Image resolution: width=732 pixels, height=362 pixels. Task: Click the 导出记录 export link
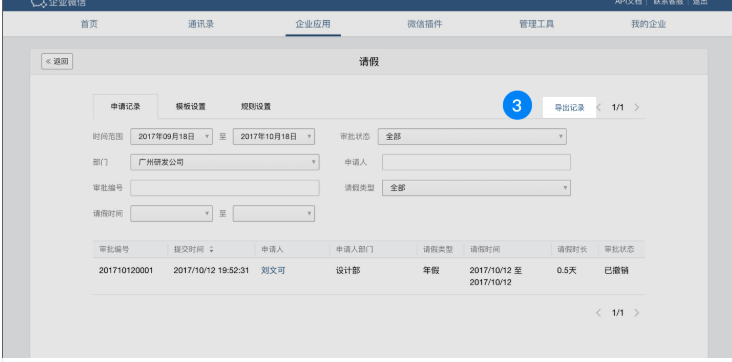tap(569, 107)
